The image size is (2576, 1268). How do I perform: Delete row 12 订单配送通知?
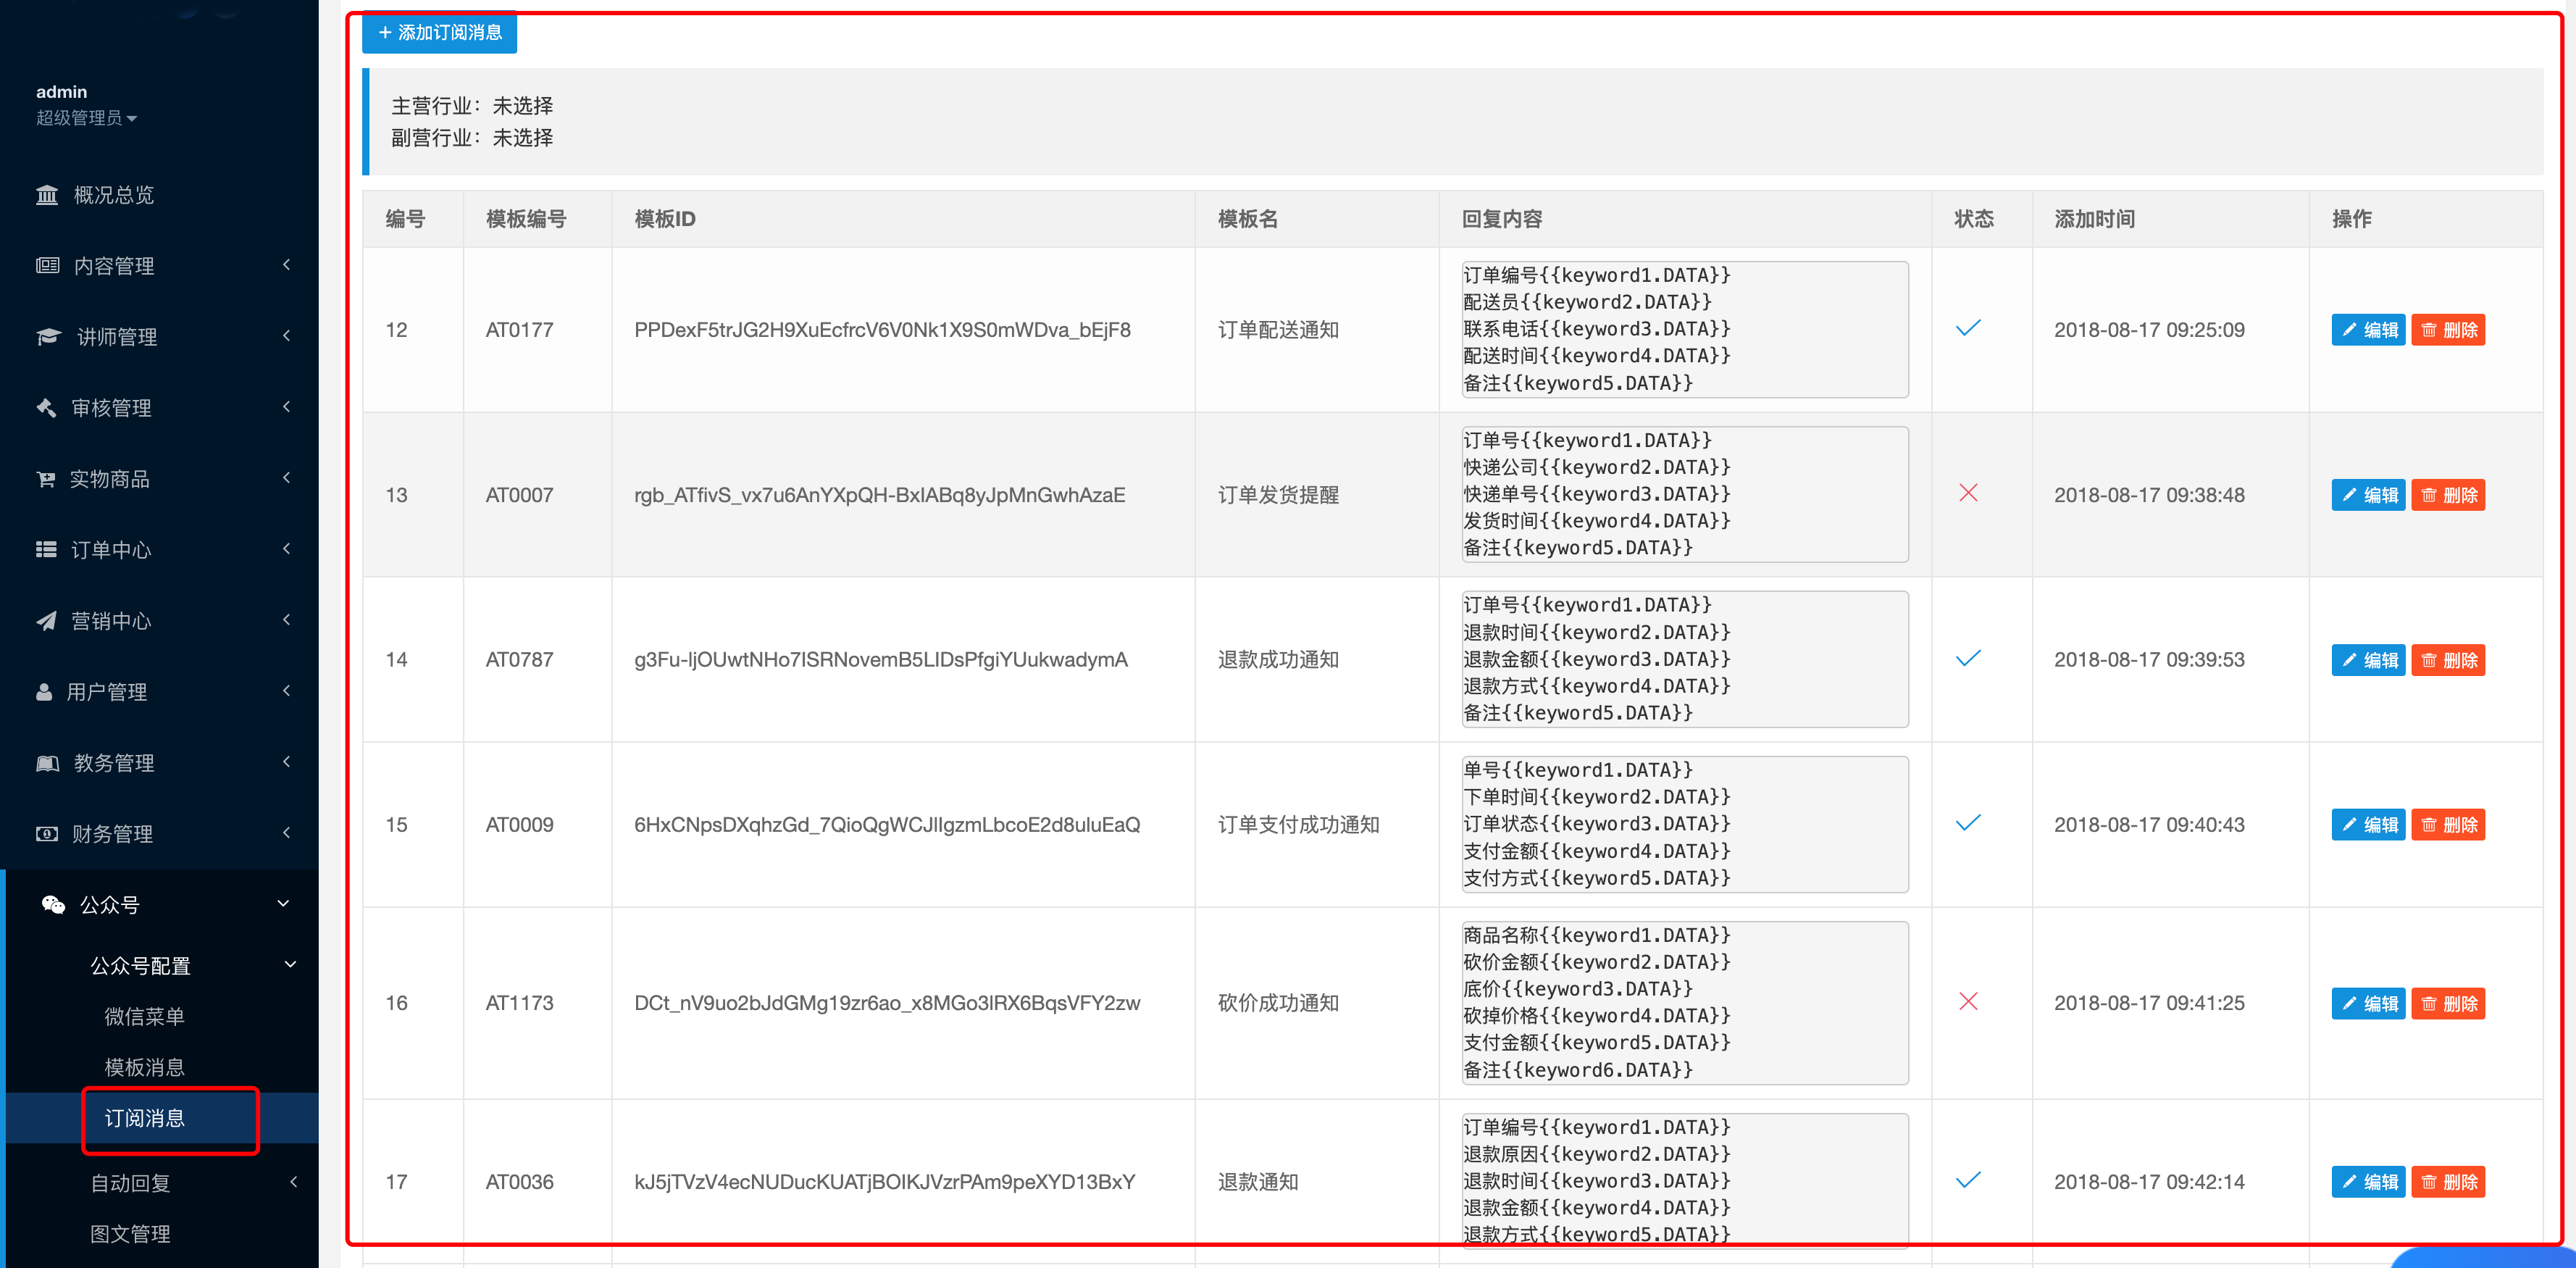pos(2448,329)
